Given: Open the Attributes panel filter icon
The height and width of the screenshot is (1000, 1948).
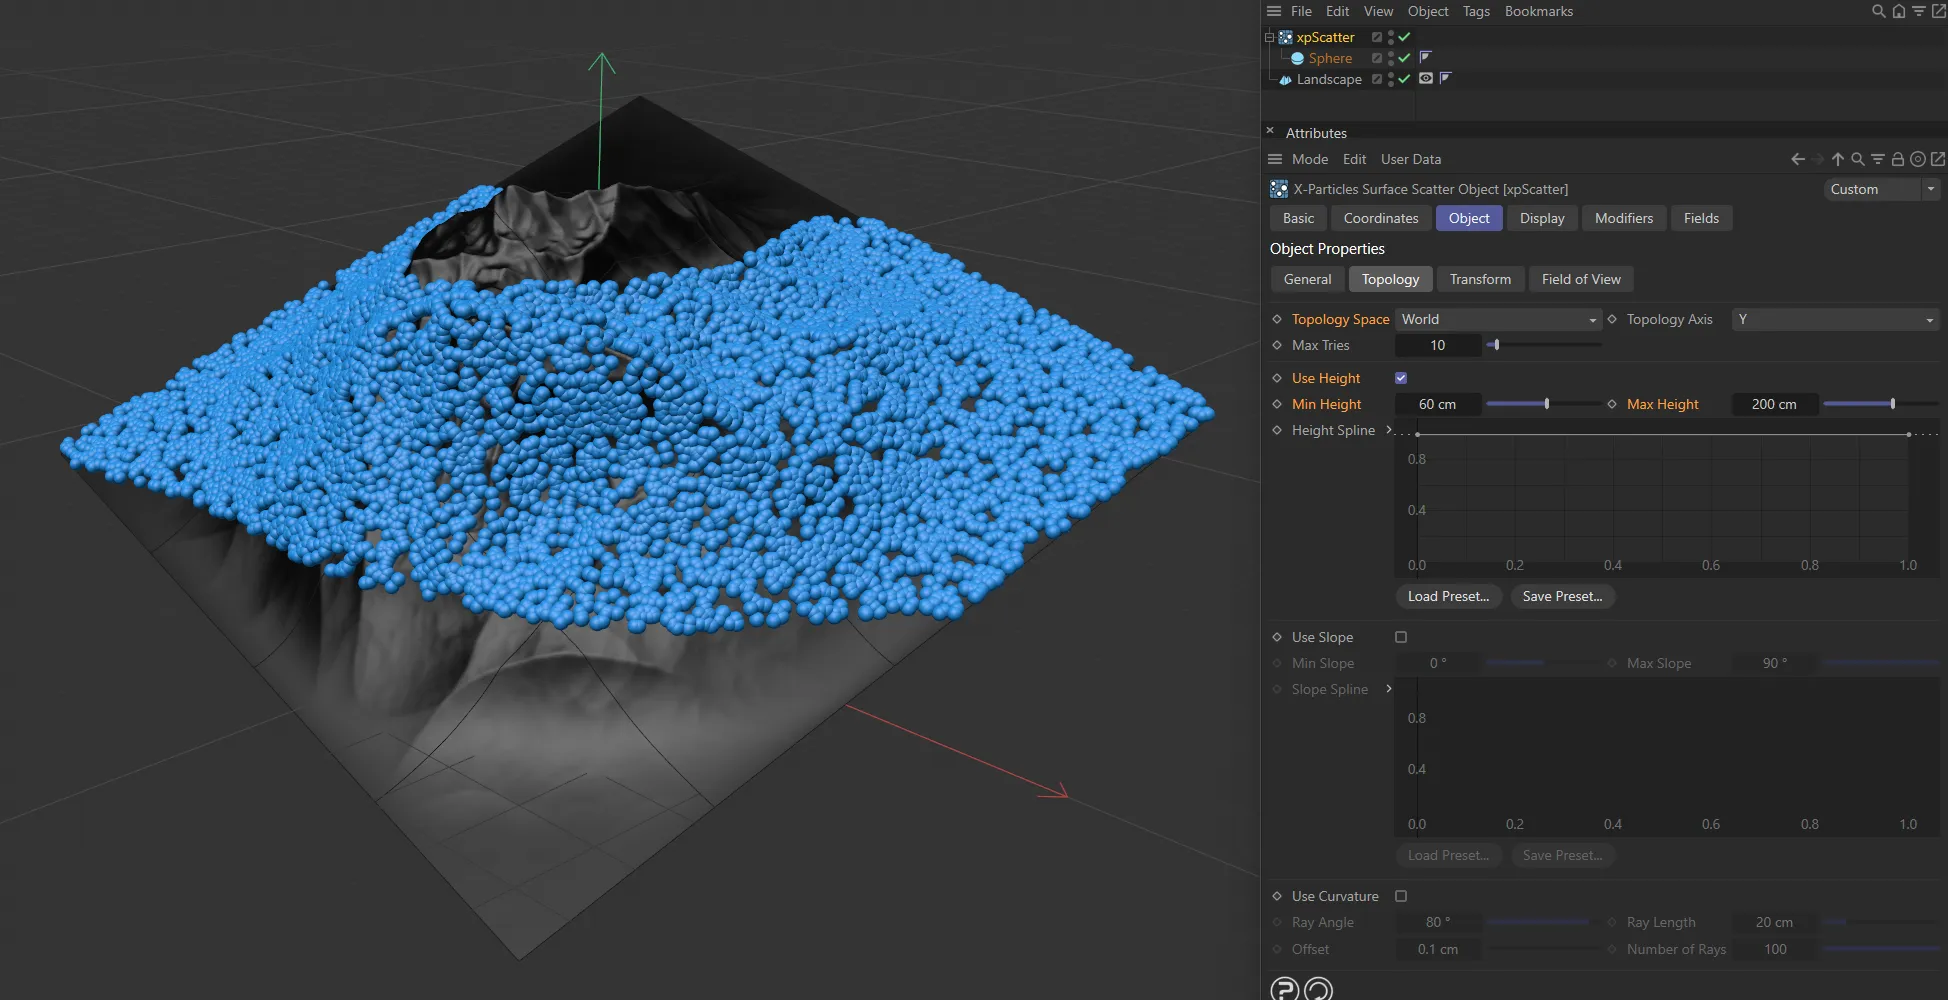Looking at the screenshot, I should click(1877, 159).
